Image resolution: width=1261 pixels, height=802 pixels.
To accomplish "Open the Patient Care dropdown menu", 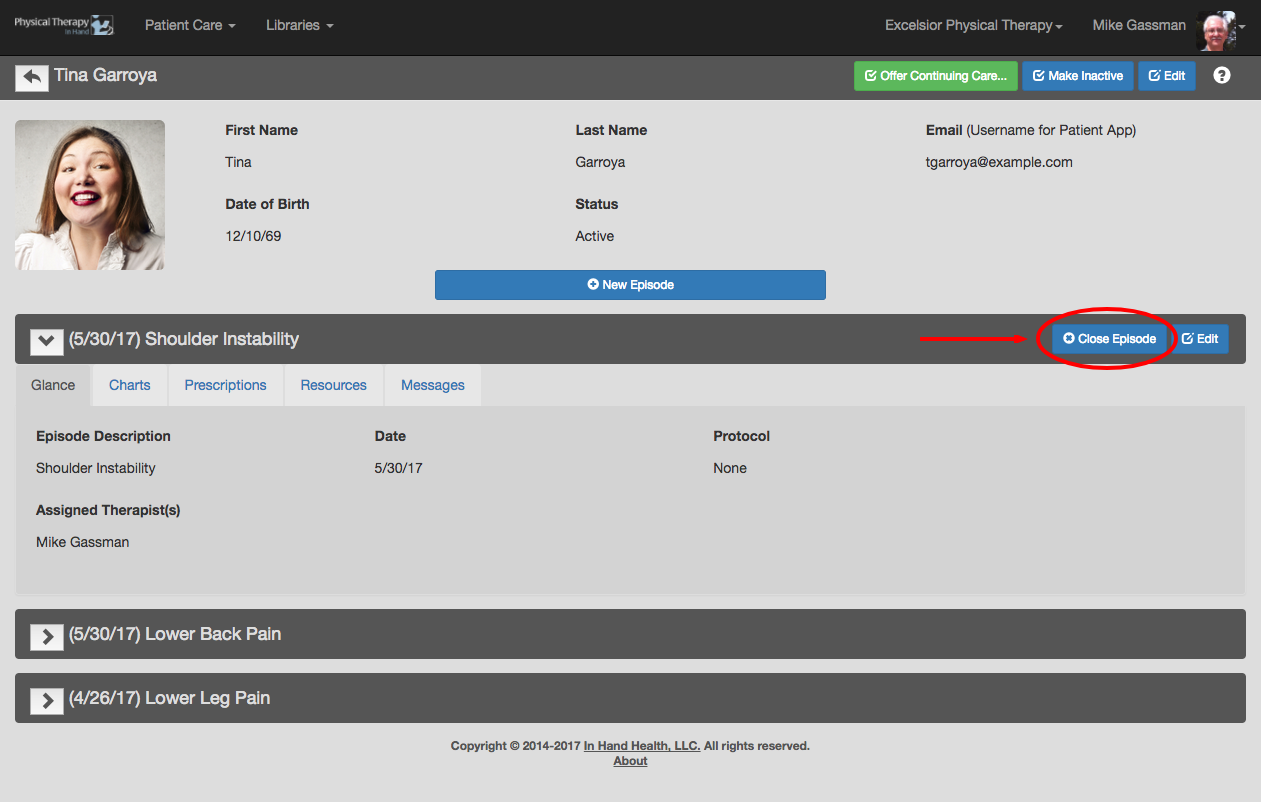I will click(x=190, y=25).
